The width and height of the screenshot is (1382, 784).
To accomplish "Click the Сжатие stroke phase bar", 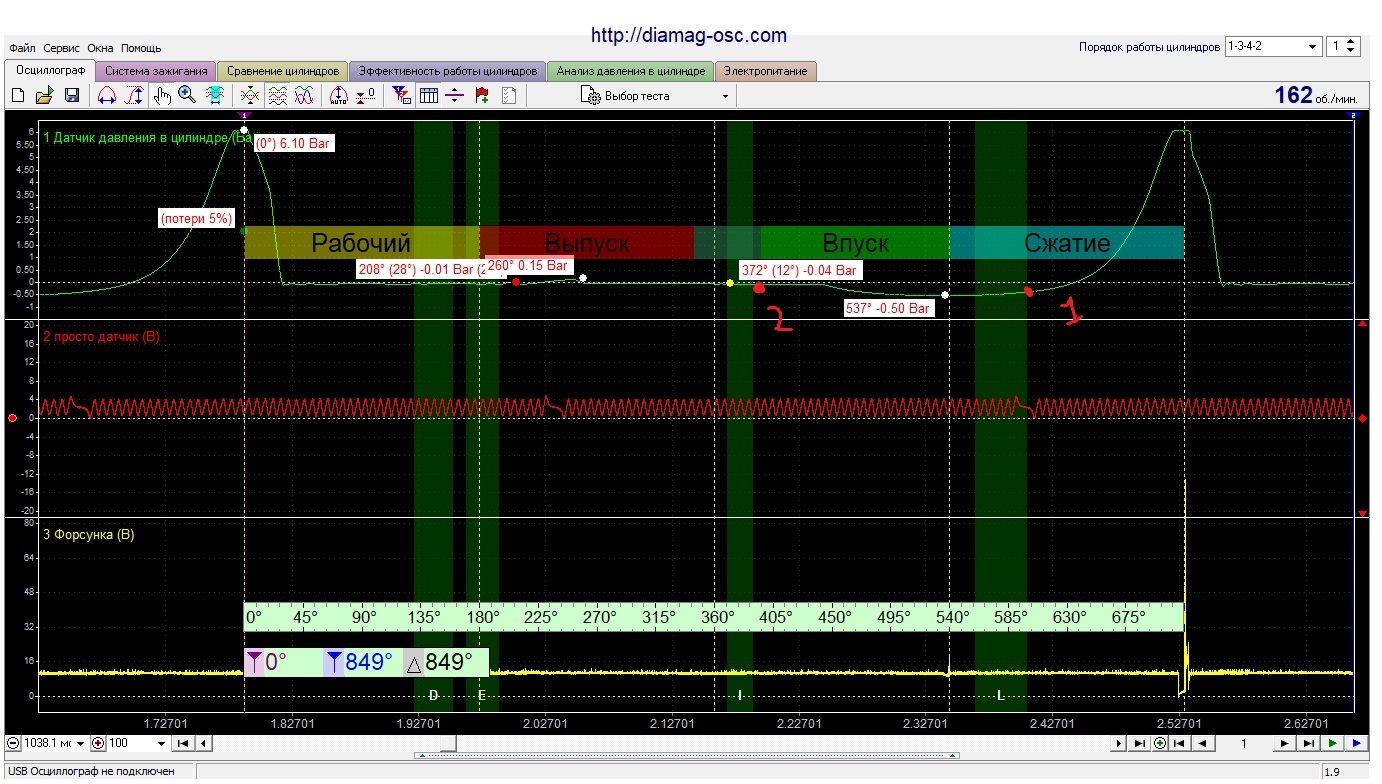I will click(x=1067, y=243).
